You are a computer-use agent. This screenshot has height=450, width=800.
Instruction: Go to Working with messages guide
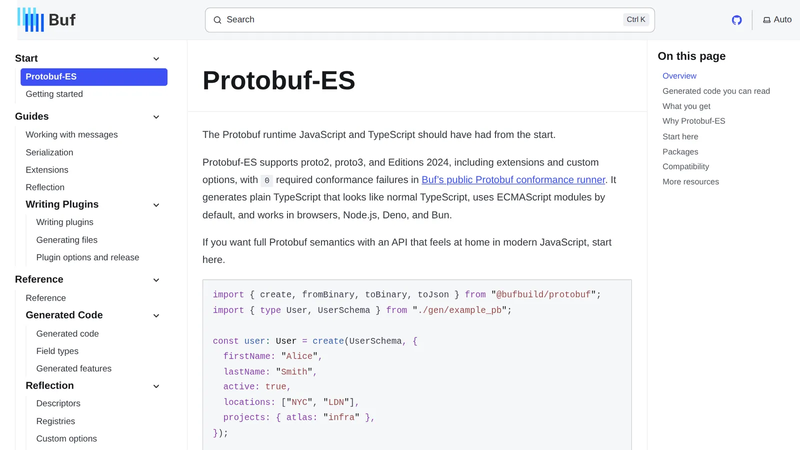coord(71,135)
